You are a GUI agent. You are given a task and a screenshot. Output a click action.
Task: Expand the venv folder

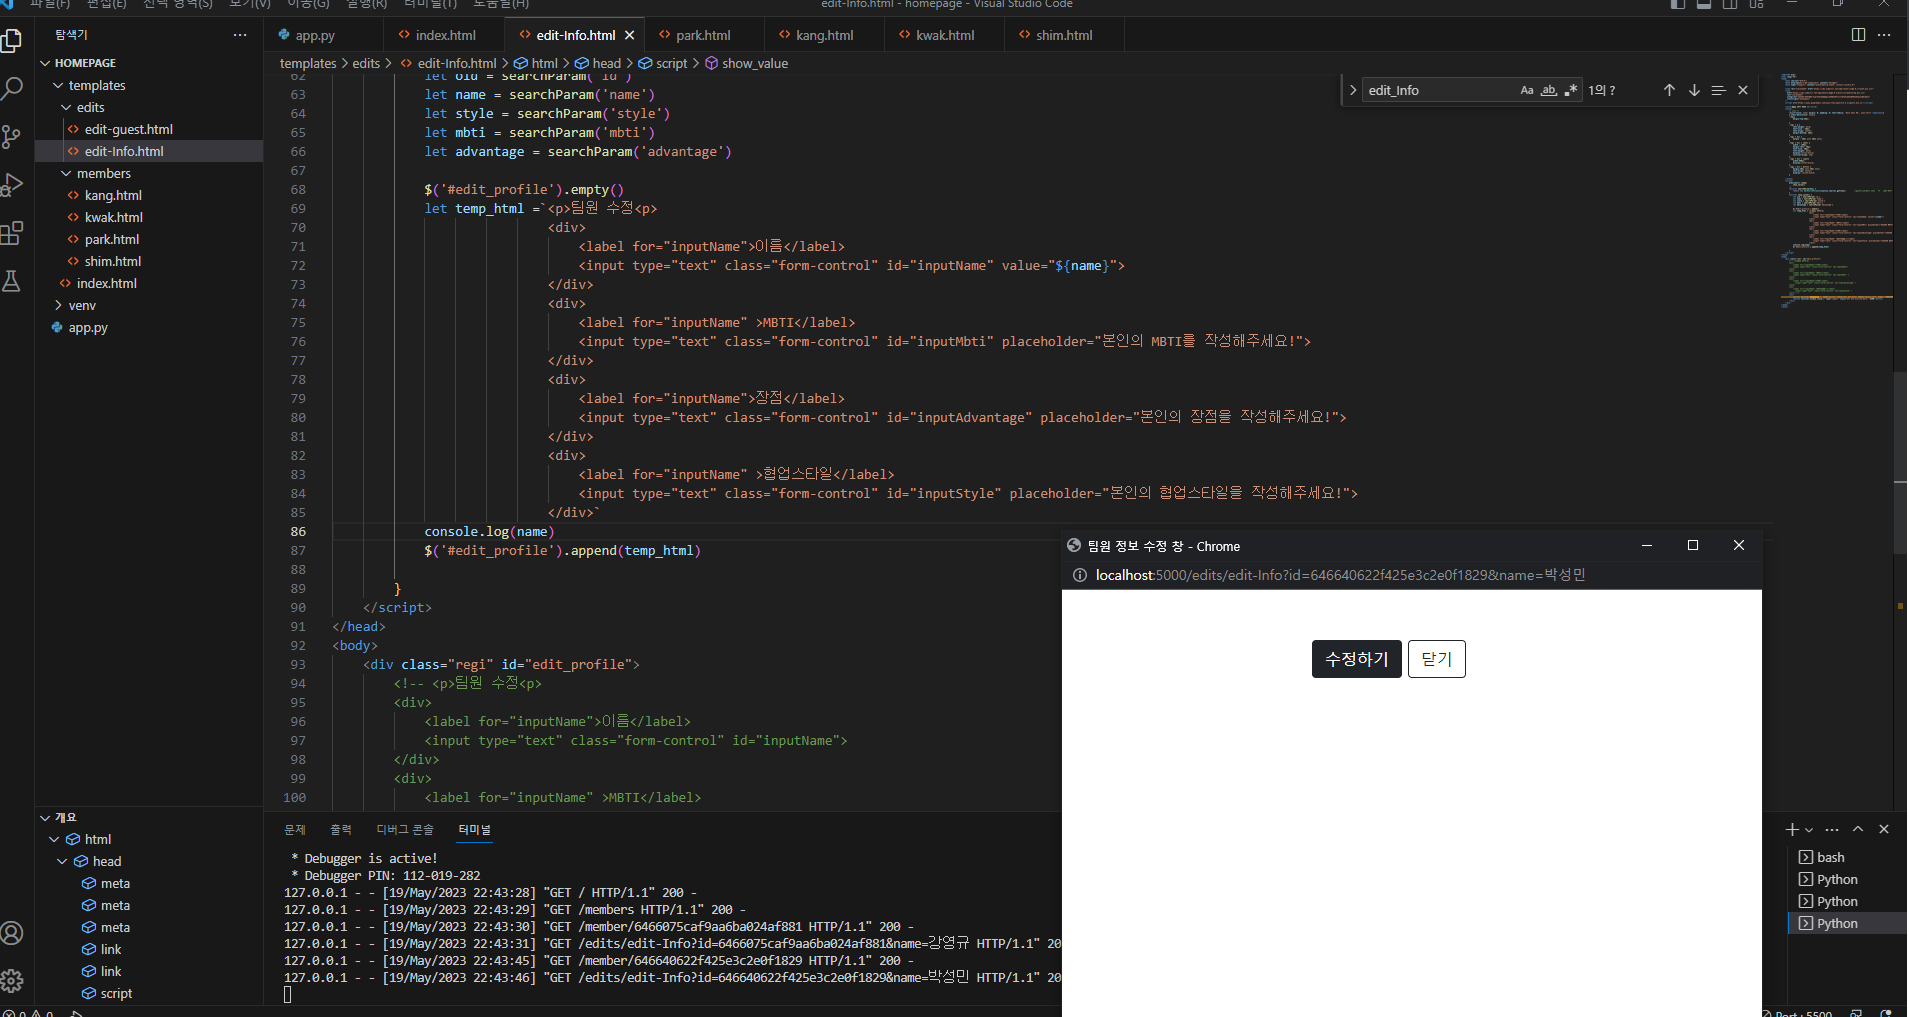(x=58, y=305)
